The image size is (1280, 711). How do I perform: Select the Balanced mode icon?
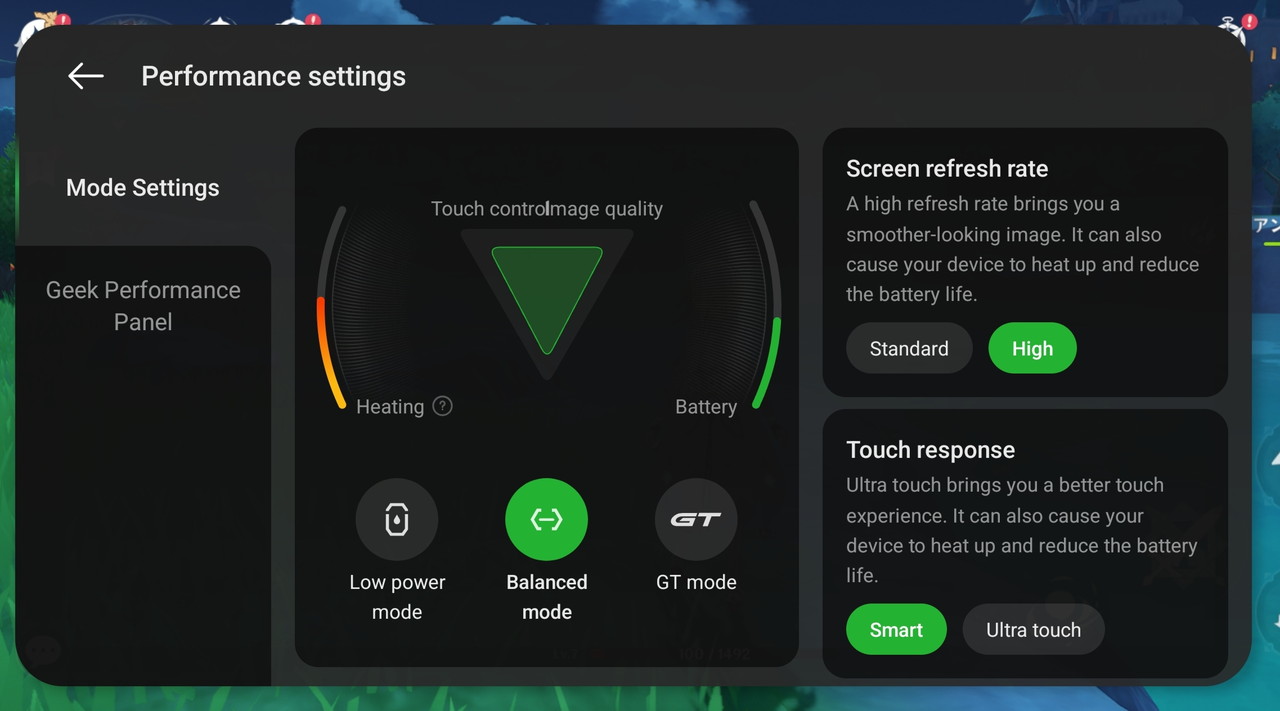(546, 519)
